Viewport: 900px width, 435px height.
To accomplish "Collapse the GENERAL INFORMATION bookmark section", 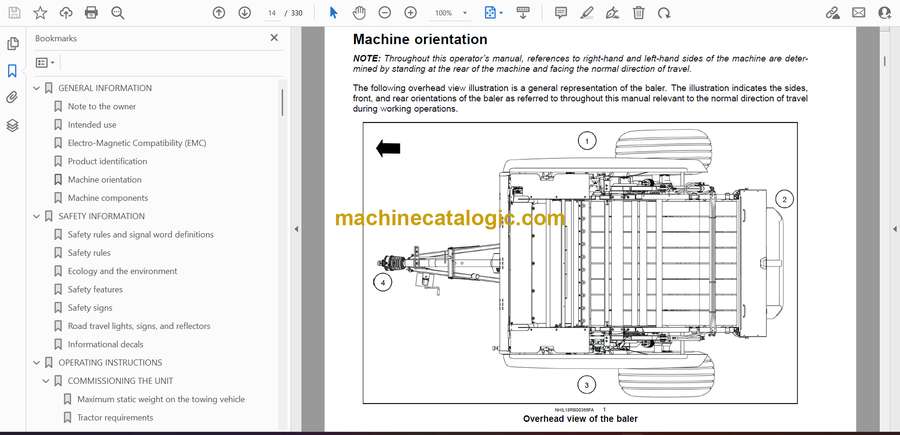I will [37, 88].
